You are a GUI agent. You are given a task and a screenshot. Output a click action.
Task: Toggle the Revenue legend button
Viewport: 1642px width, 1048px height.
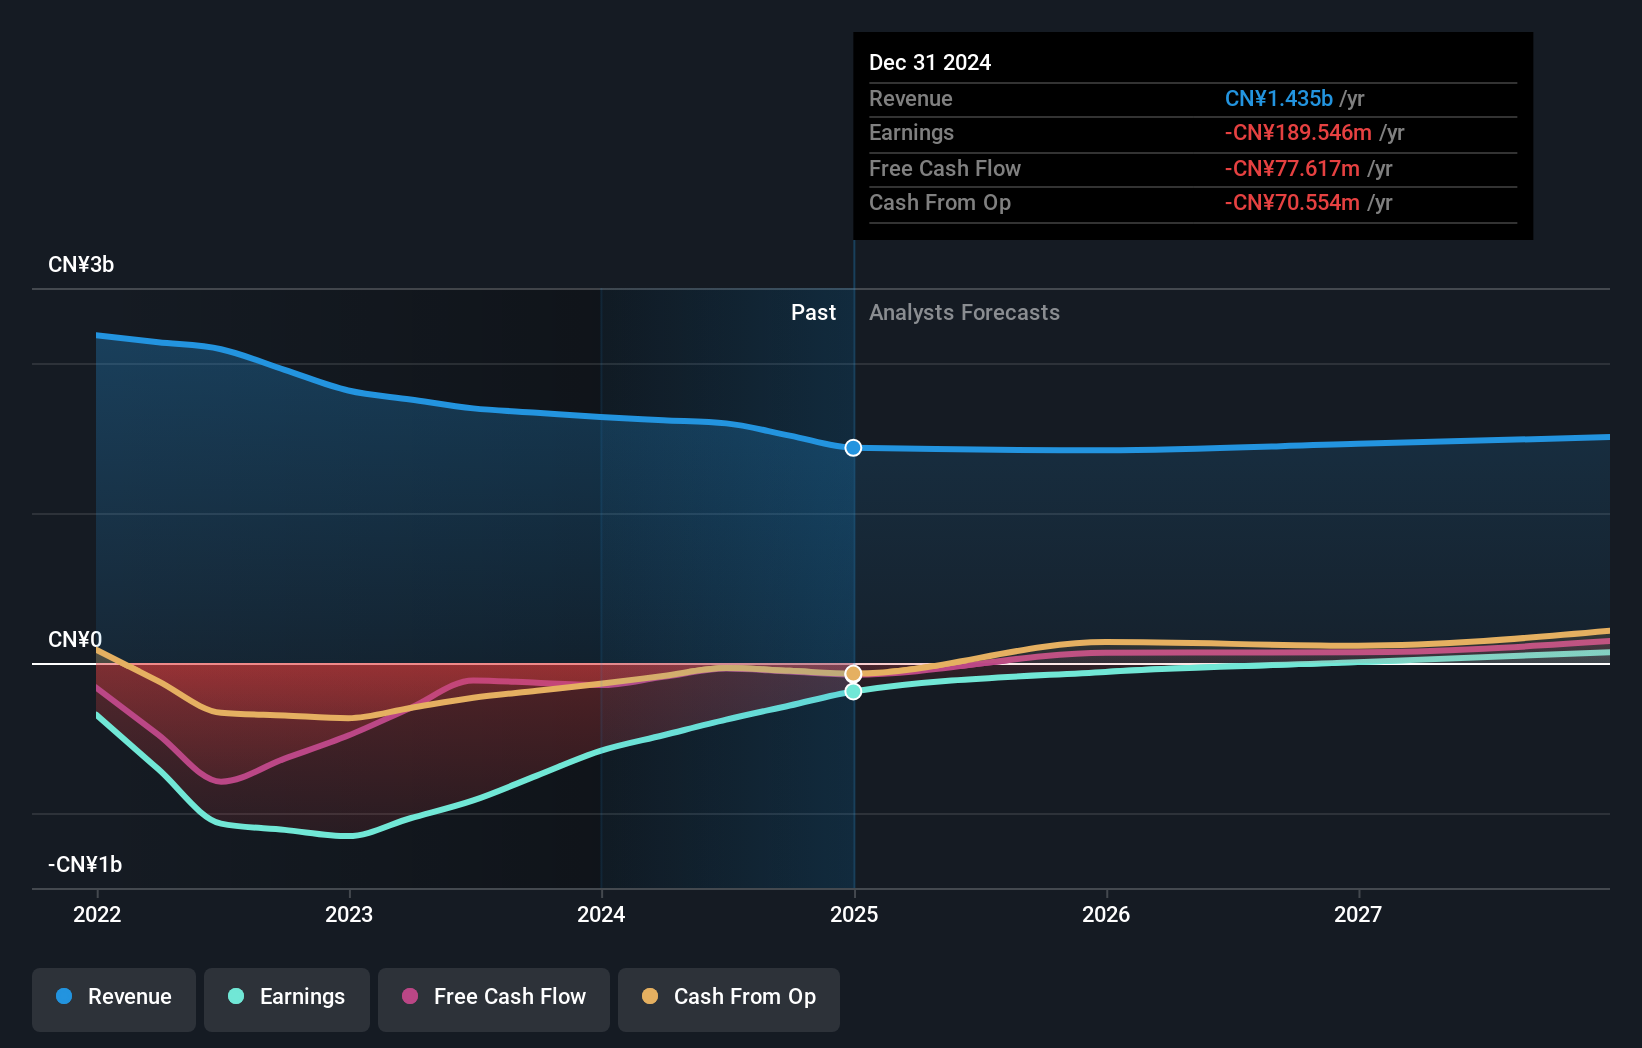pos(114,999)
